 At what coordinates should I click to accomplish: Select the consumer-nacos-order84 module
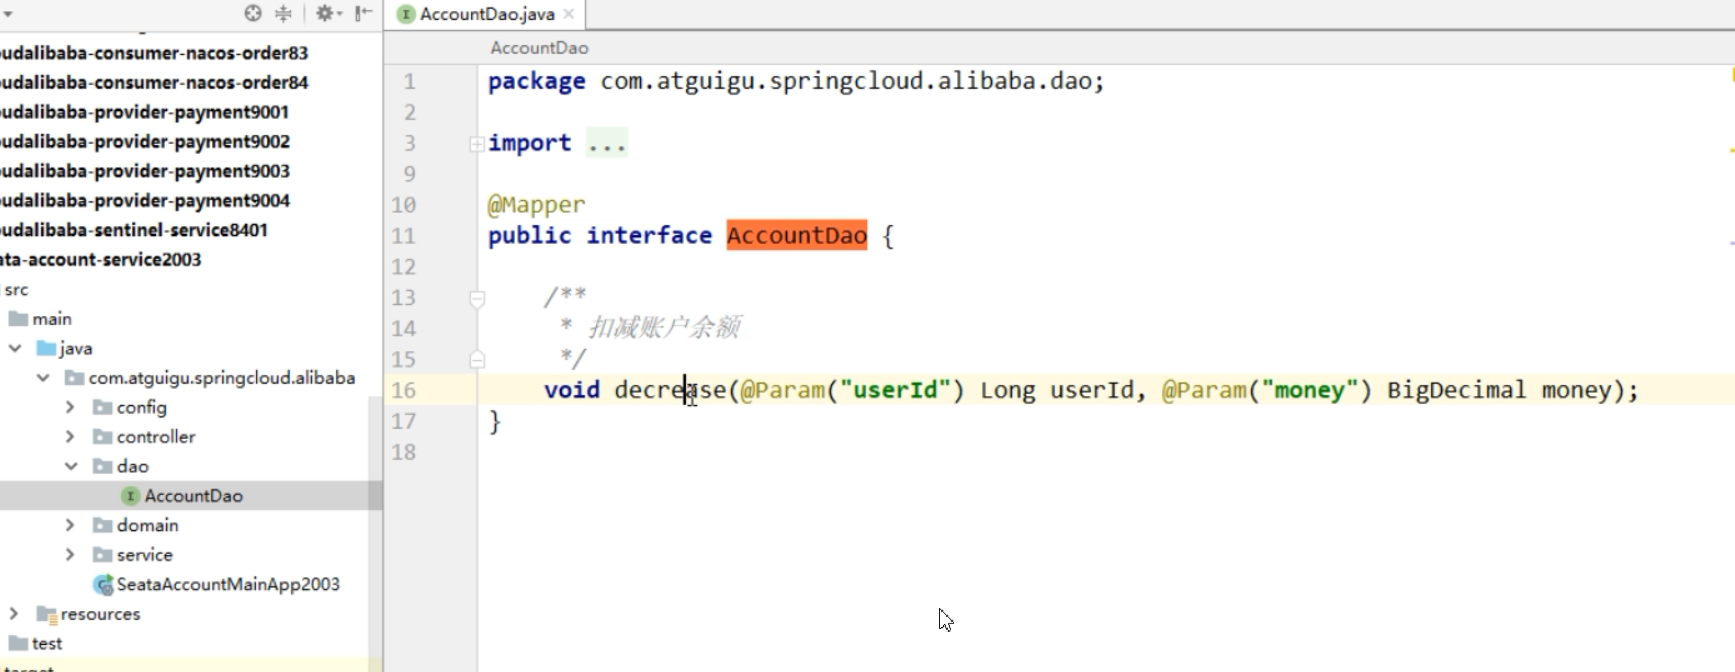pos(154,83)
